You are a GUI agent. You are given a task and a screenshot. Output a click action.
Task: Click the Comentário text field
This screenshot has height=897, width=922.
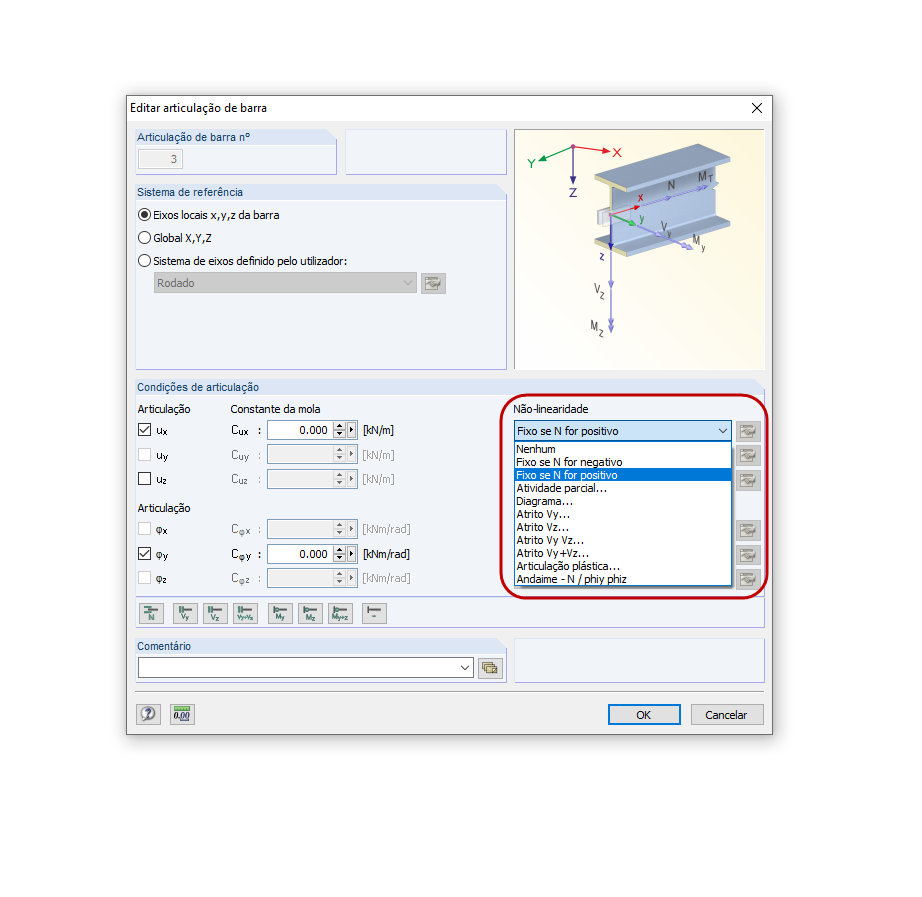pos(298,668)
